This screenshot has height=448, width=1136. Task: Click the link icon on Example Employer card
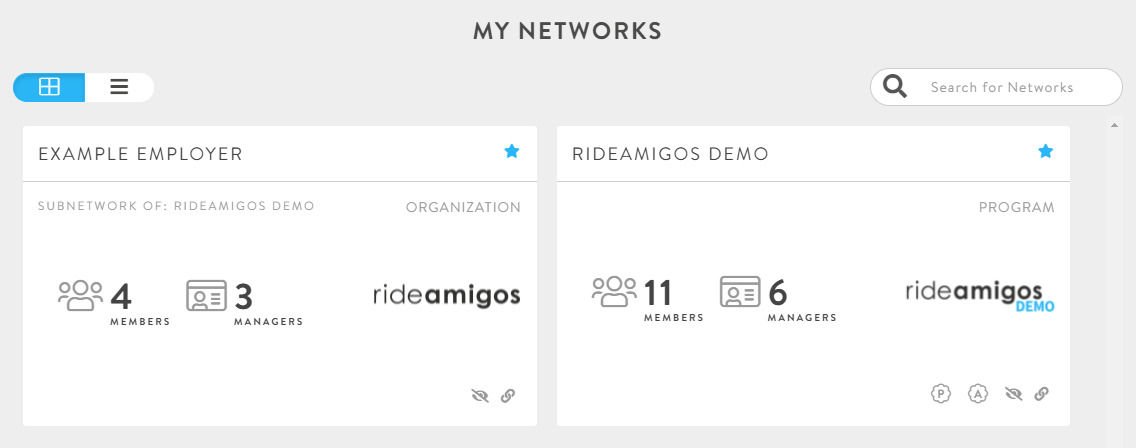(508, 396)
